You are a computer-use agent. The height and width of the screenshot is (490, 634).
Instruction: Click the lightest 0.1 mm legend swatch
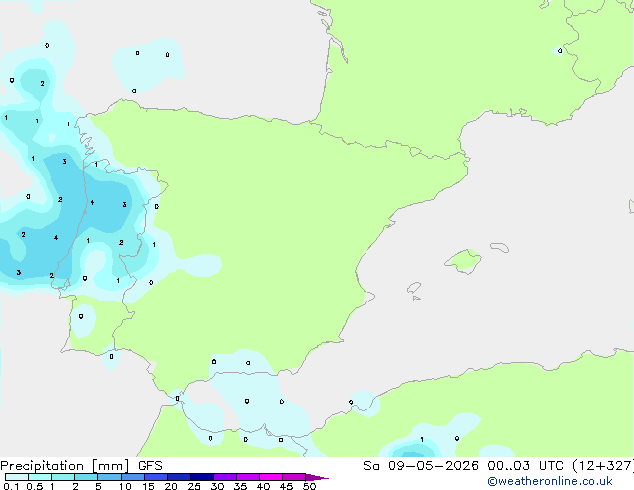click(x=17, y=477)
